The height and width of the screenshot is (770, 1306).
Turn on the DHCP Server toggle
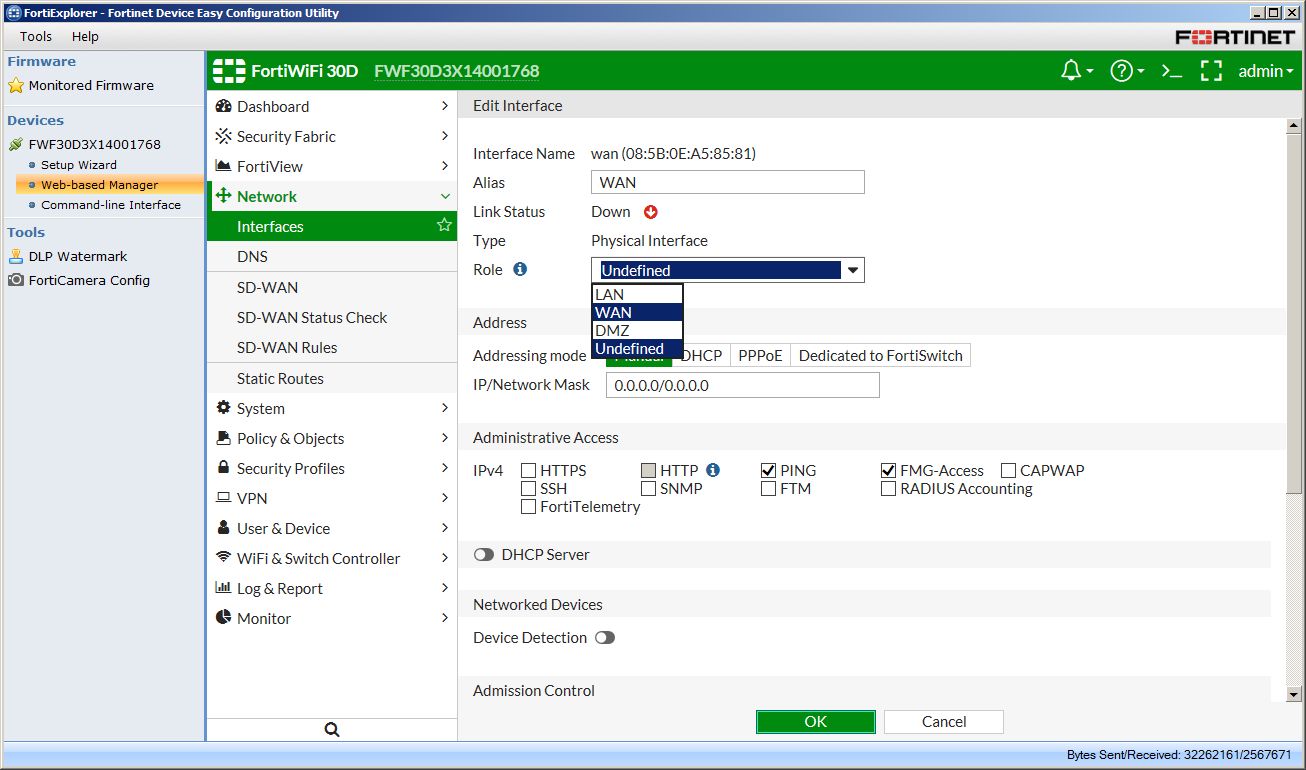click(x=484, y=555)
